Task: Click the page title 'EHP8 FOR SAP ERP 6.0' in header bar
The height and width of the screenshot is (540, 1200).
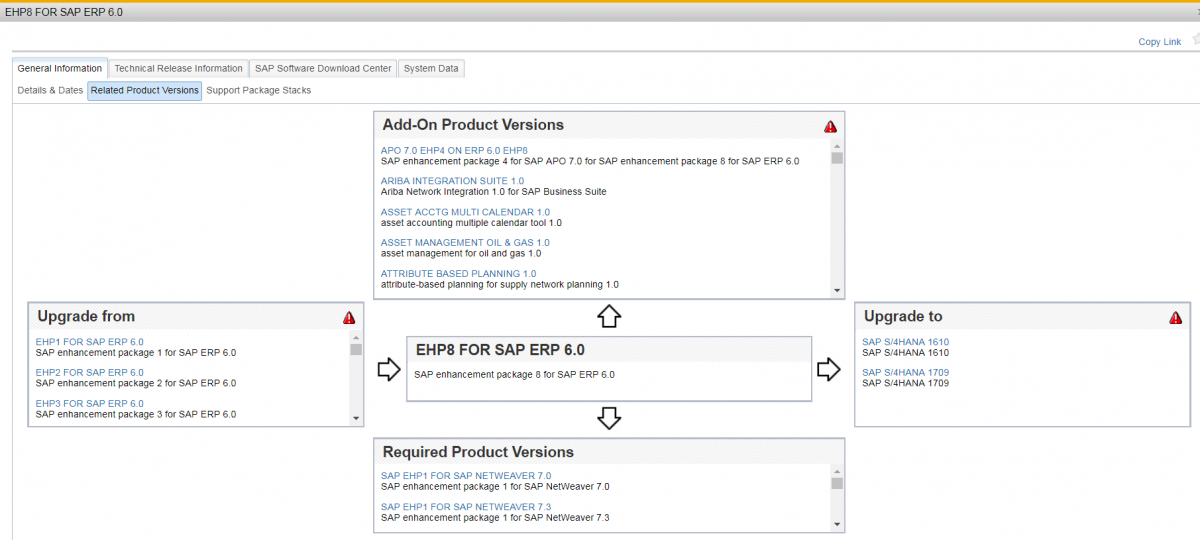Action: coord(64,12)
